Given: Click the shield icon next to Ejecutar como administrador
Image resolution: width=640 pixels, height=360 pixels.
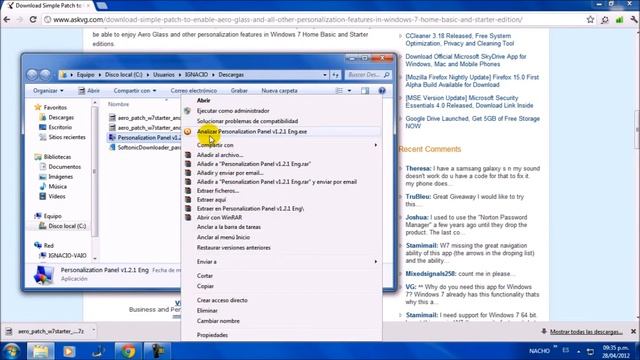Looking at the screenshot, I should point(187,111).
